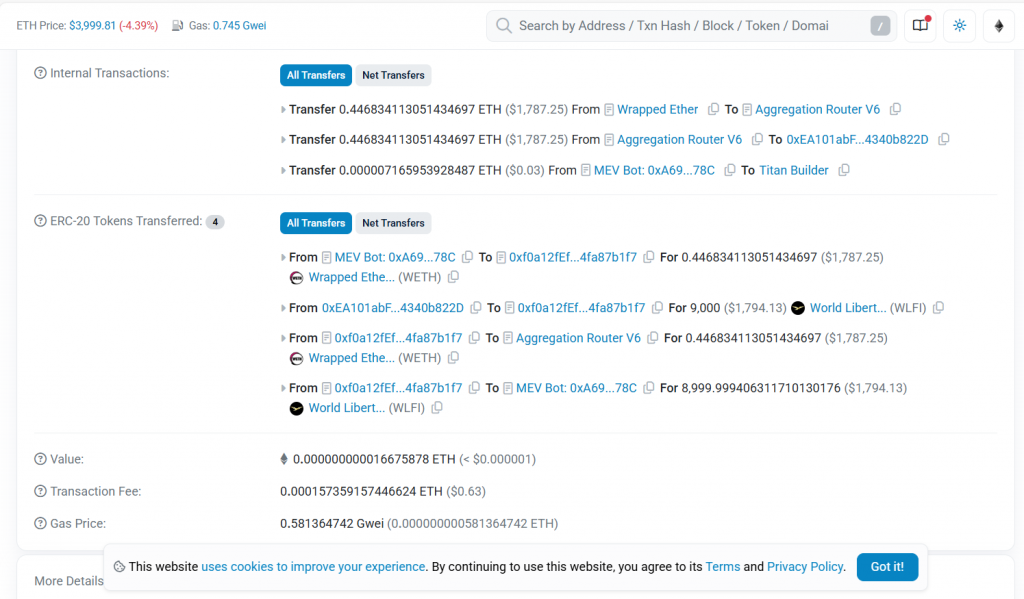Click More Details section label
The width and height of the screenshot is (1024, 599).
coord(69,581)
